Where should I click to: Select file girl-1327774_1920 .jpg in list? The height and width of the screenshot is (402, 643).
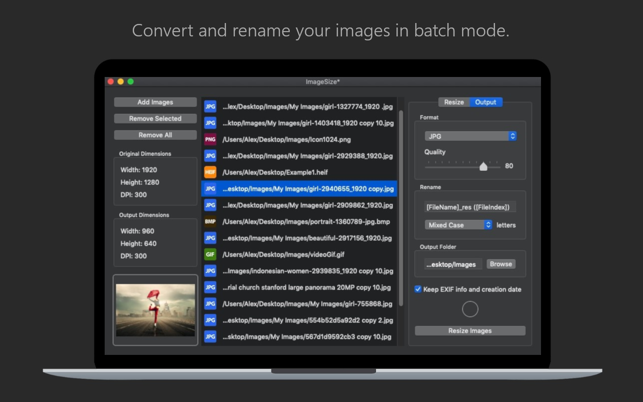pos(299,107)
